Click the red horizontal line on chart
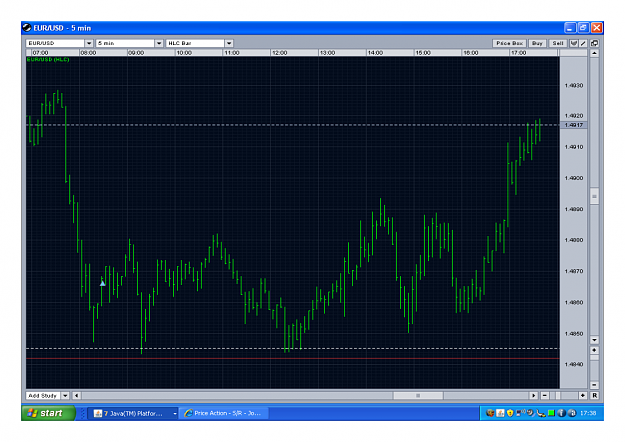 (x=293, y=358)
